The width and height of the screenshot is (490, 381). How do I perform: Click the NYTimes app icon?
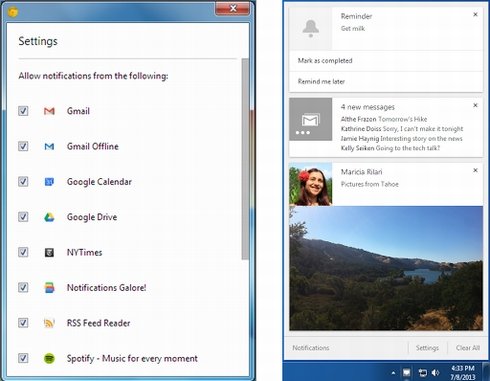point(49,252)
